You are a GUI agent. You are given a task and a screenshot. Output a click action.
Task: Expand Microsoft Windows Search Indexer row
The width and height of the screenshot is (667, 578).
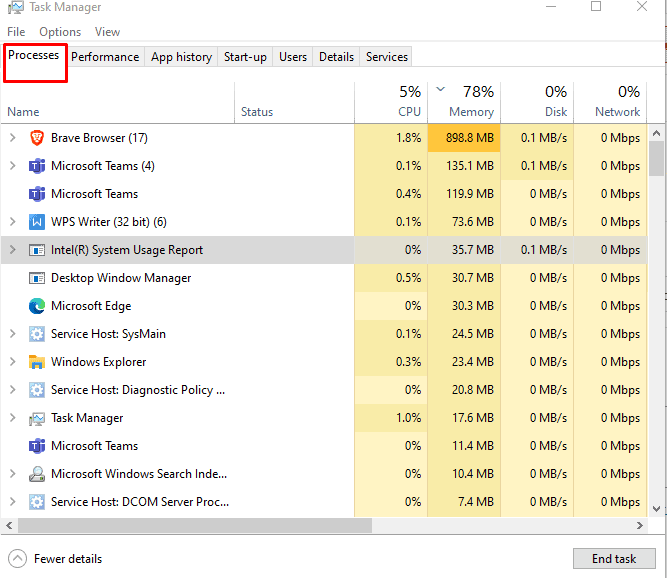12,474
